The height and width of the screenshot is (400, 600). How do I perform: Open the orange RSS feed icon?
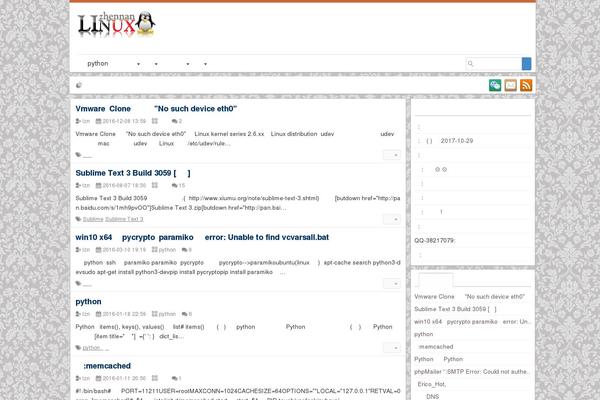[x=526, y=85]
